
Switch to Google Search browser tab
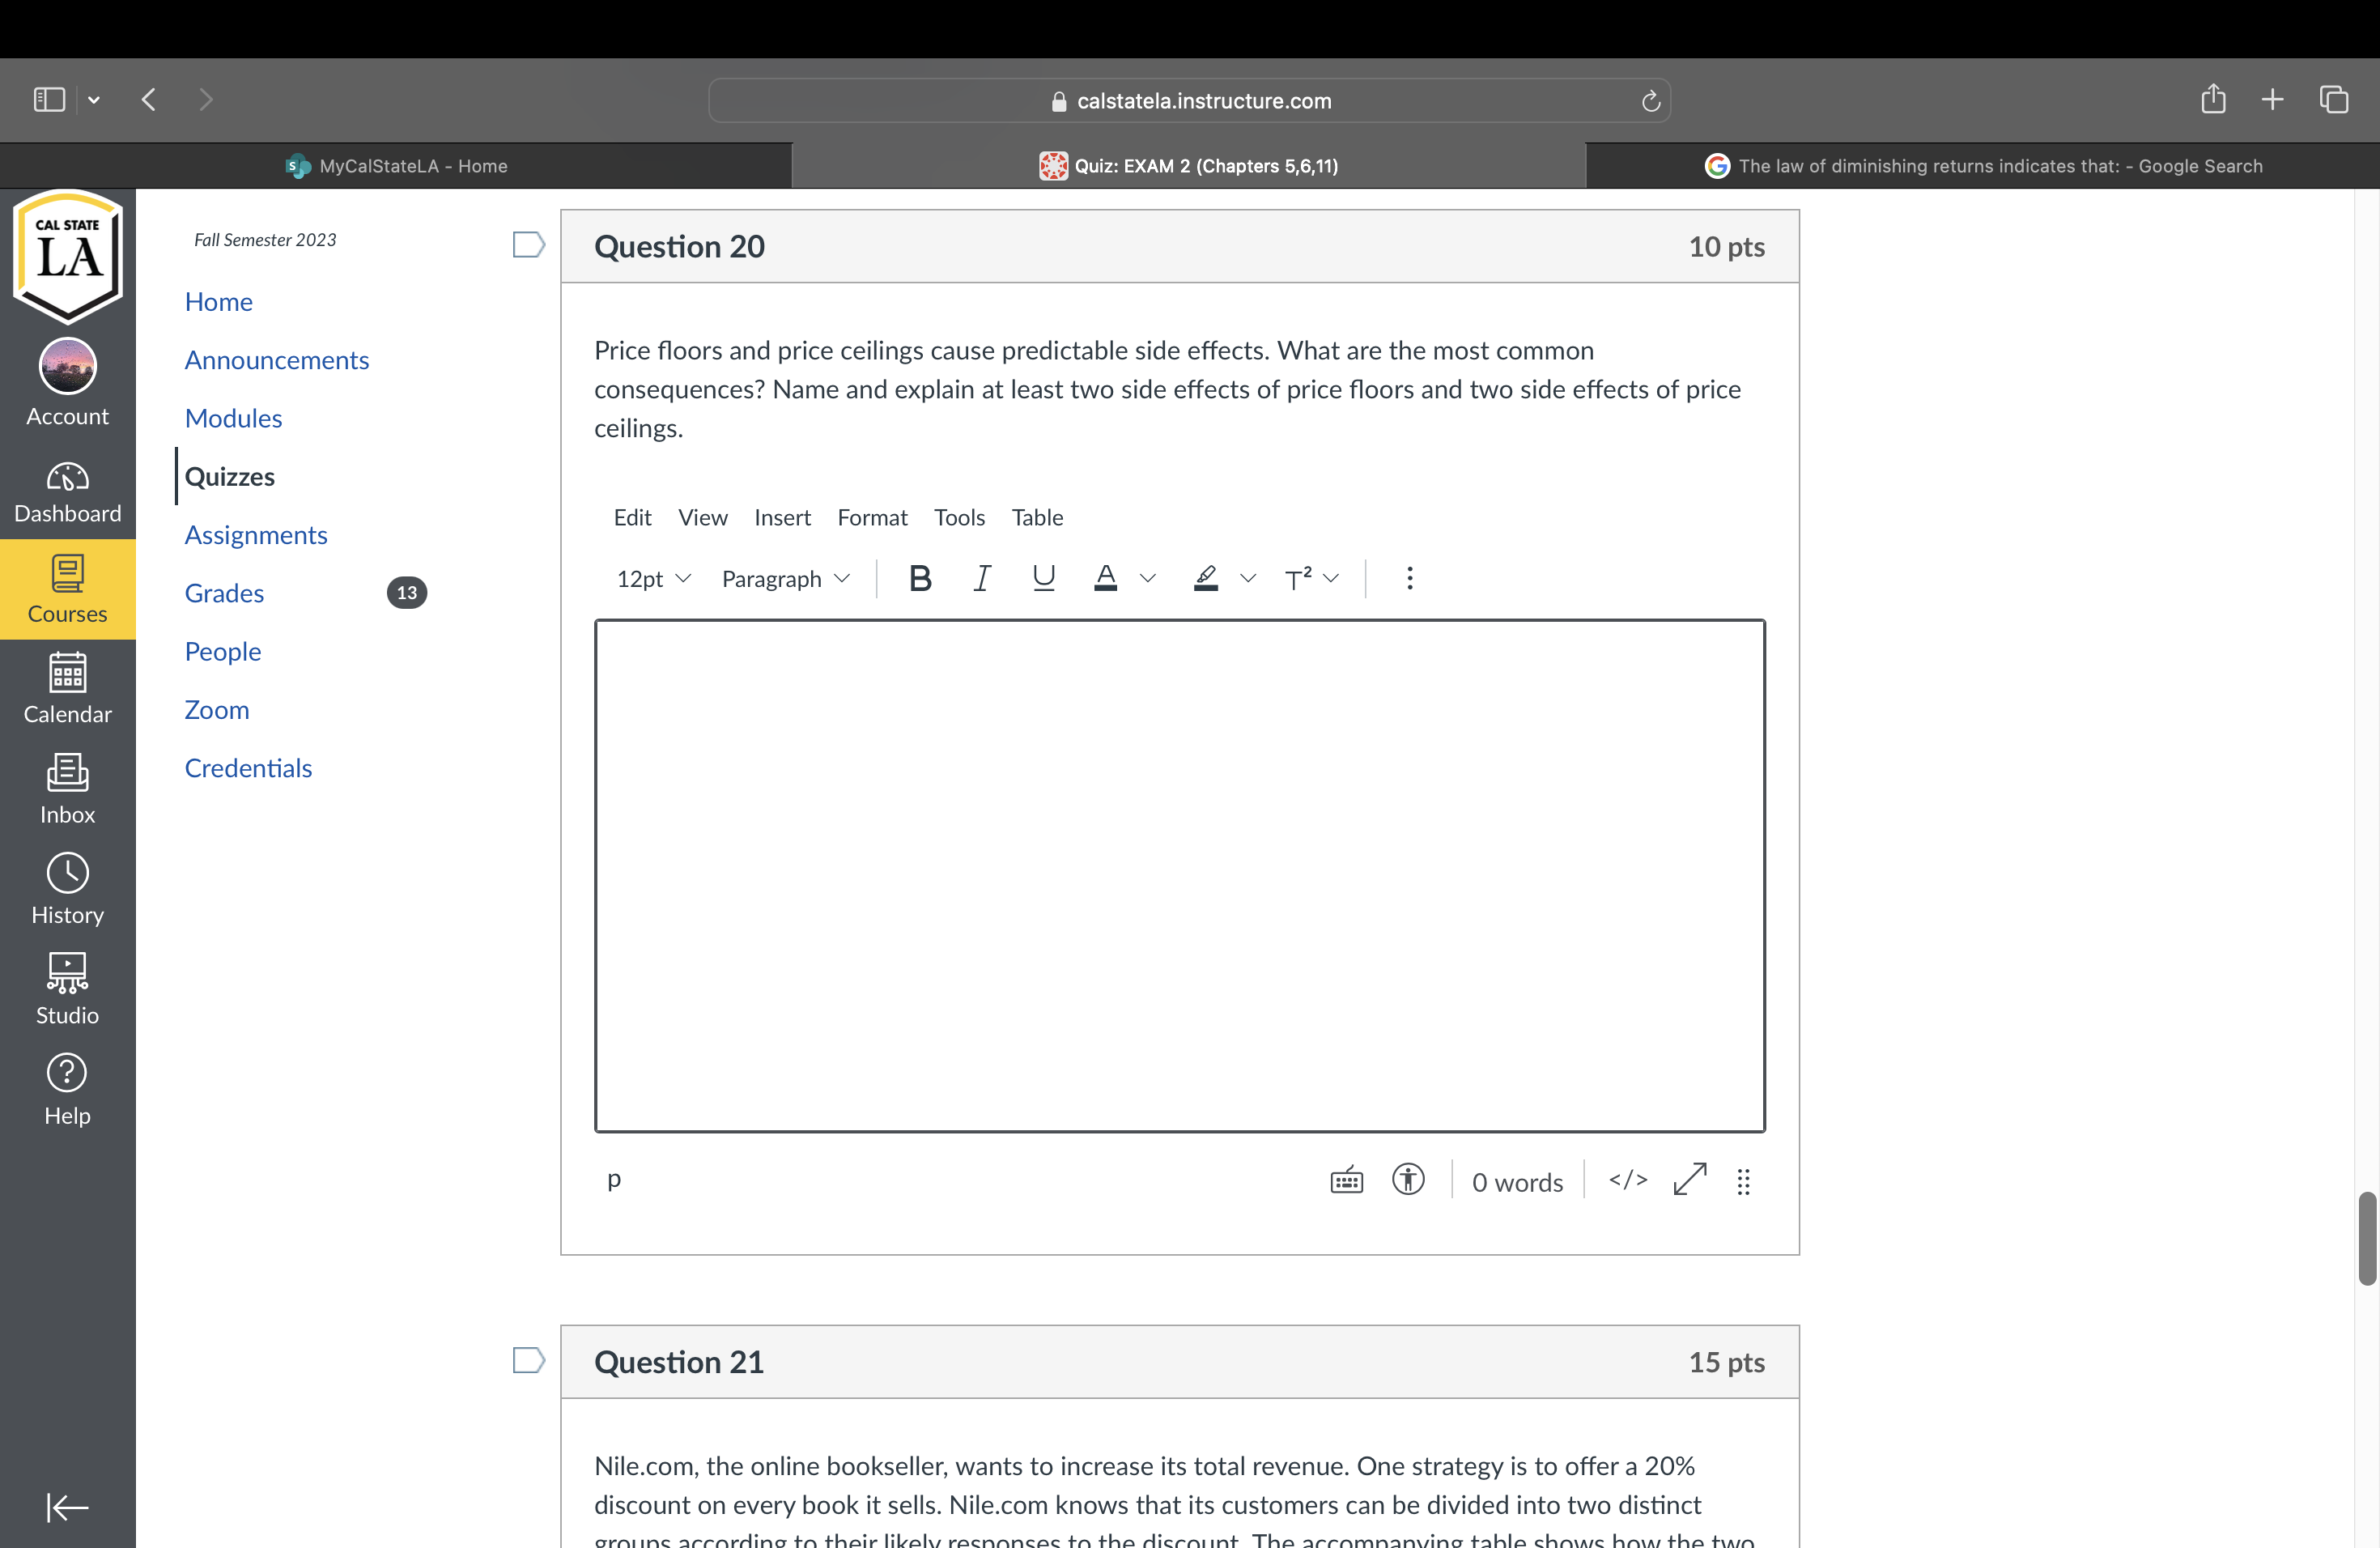pyautogui.click(x=1983, y=166)
